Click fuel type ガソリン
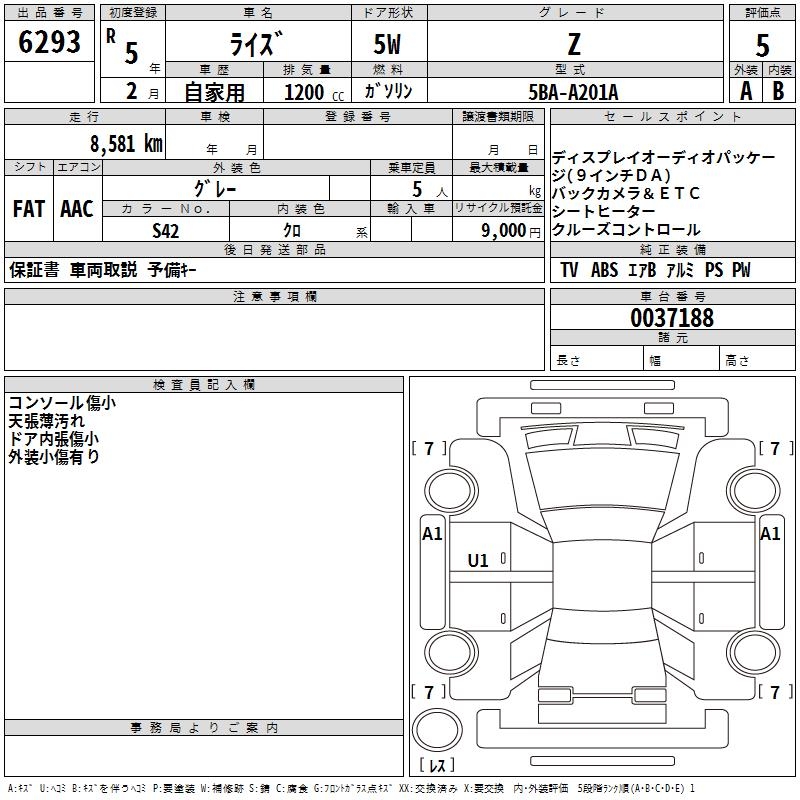 (x=388, y=91)
